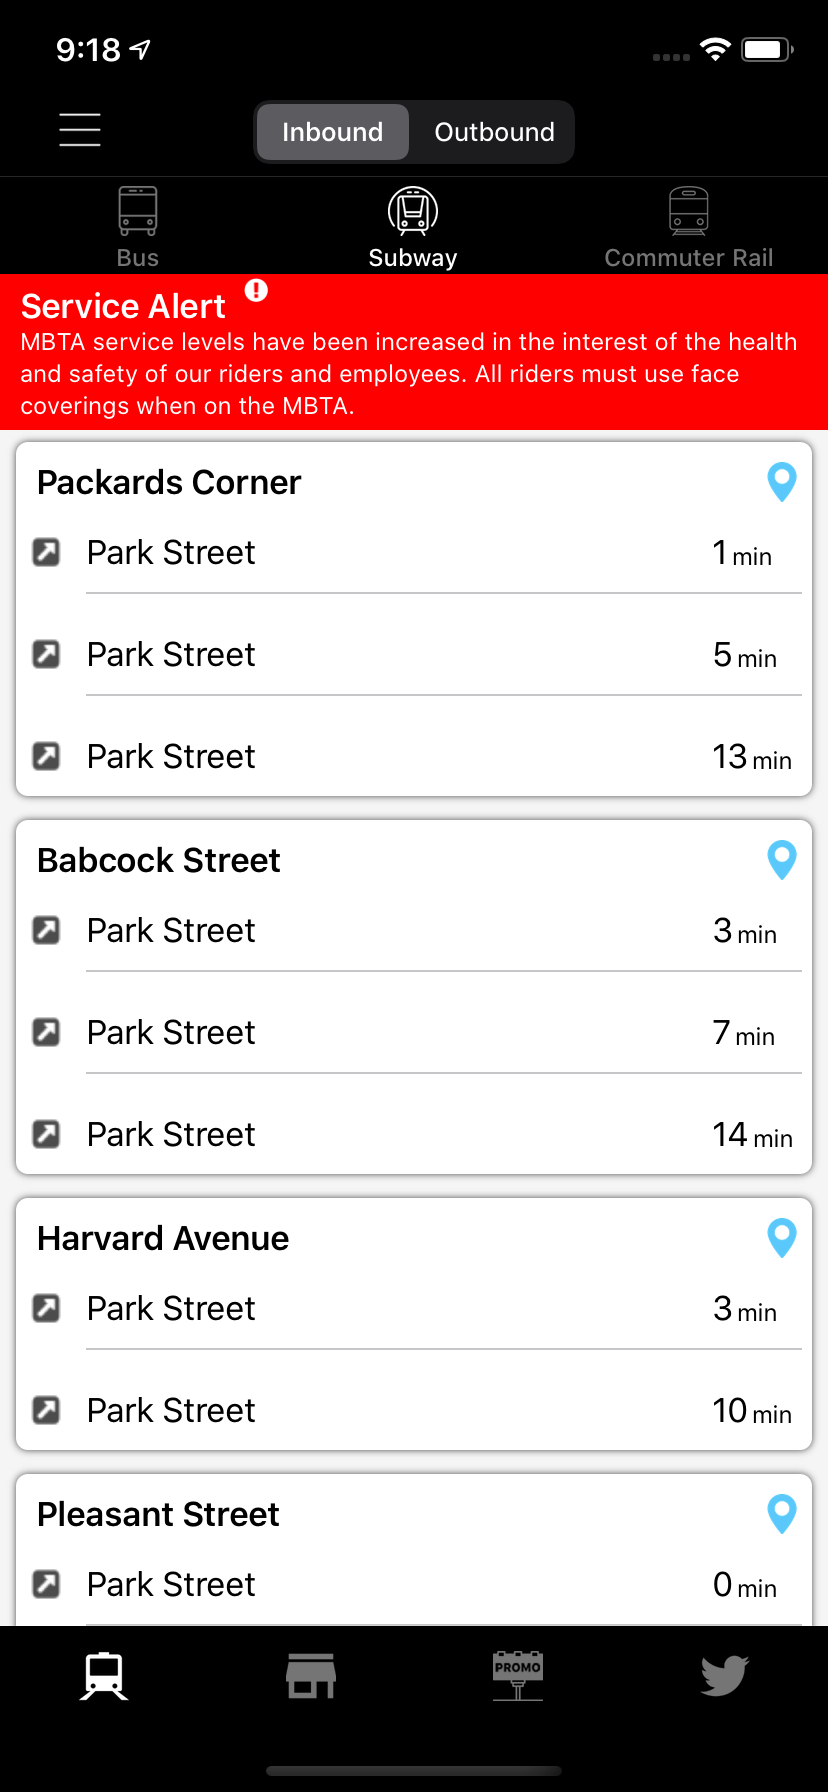Open Packards Corner map pin
828x1792 pixels.
pos(781,482)
